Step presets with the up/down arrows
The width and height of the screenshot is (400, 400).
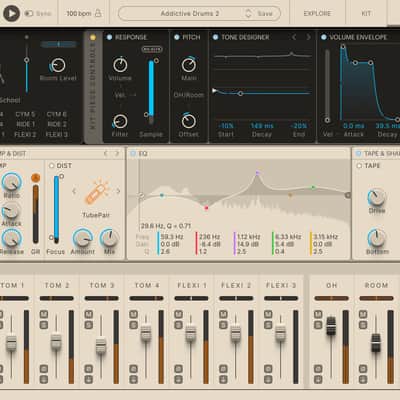pyautogui.click(x=248, y=13)
